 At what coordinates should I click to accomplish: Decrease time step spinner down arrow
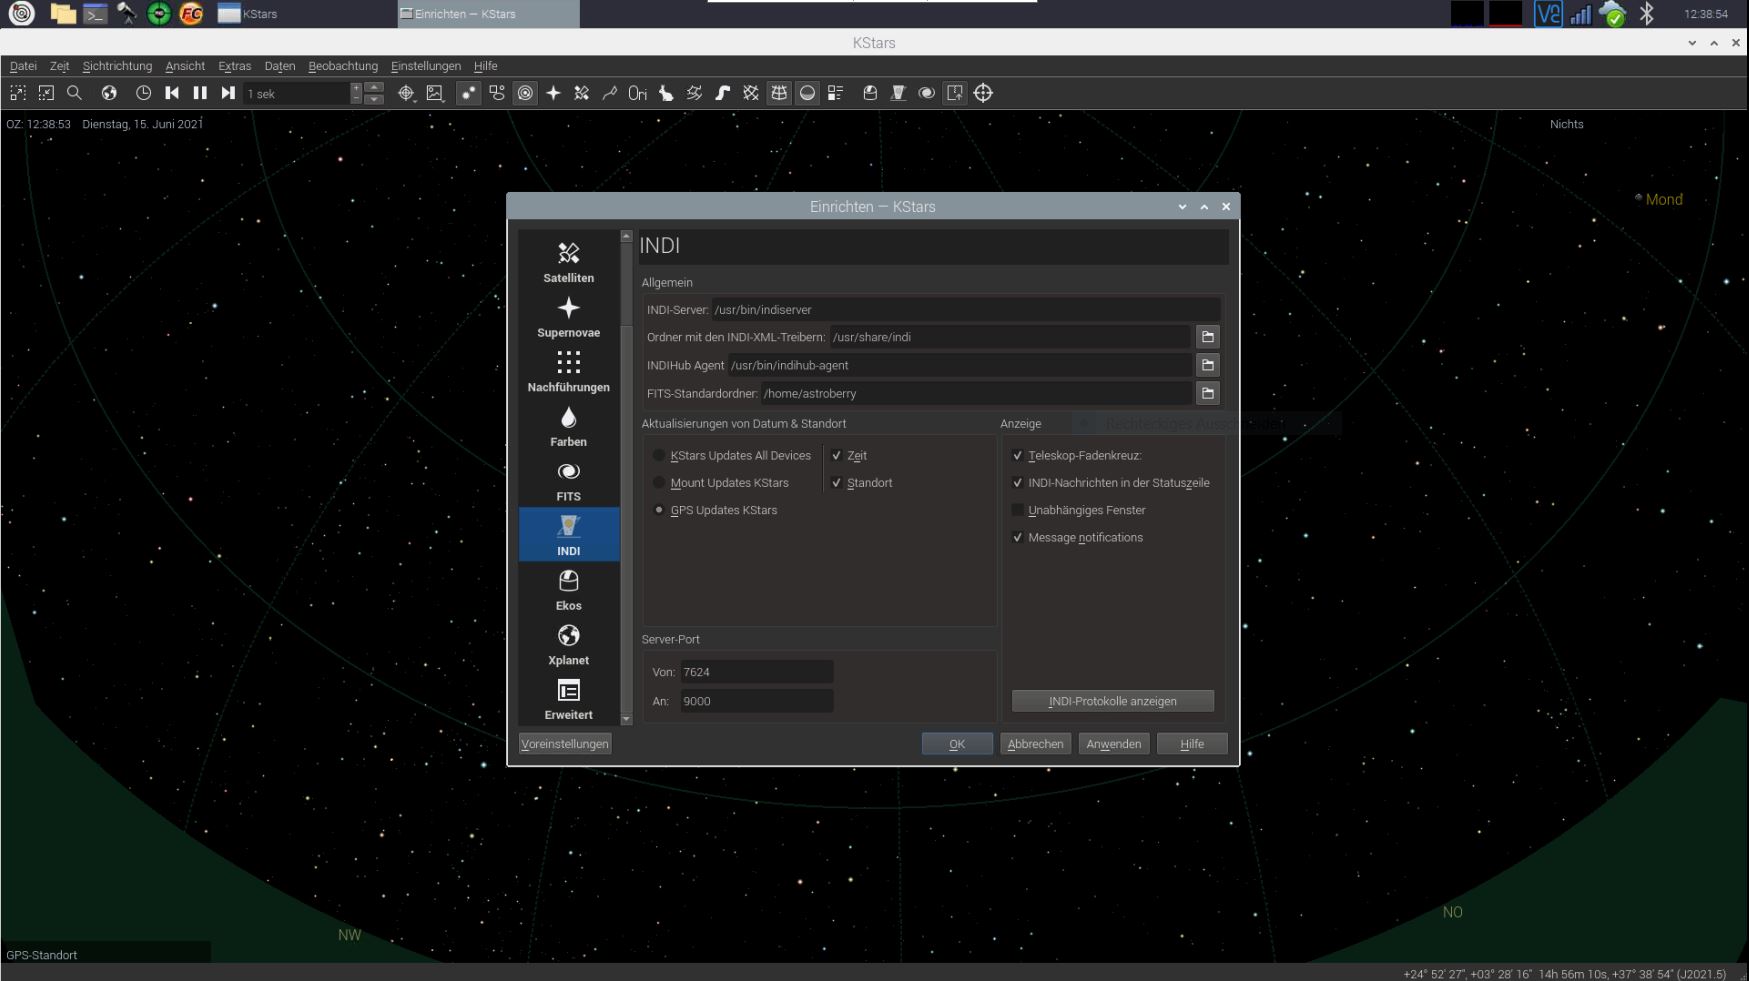pos(375,99)
